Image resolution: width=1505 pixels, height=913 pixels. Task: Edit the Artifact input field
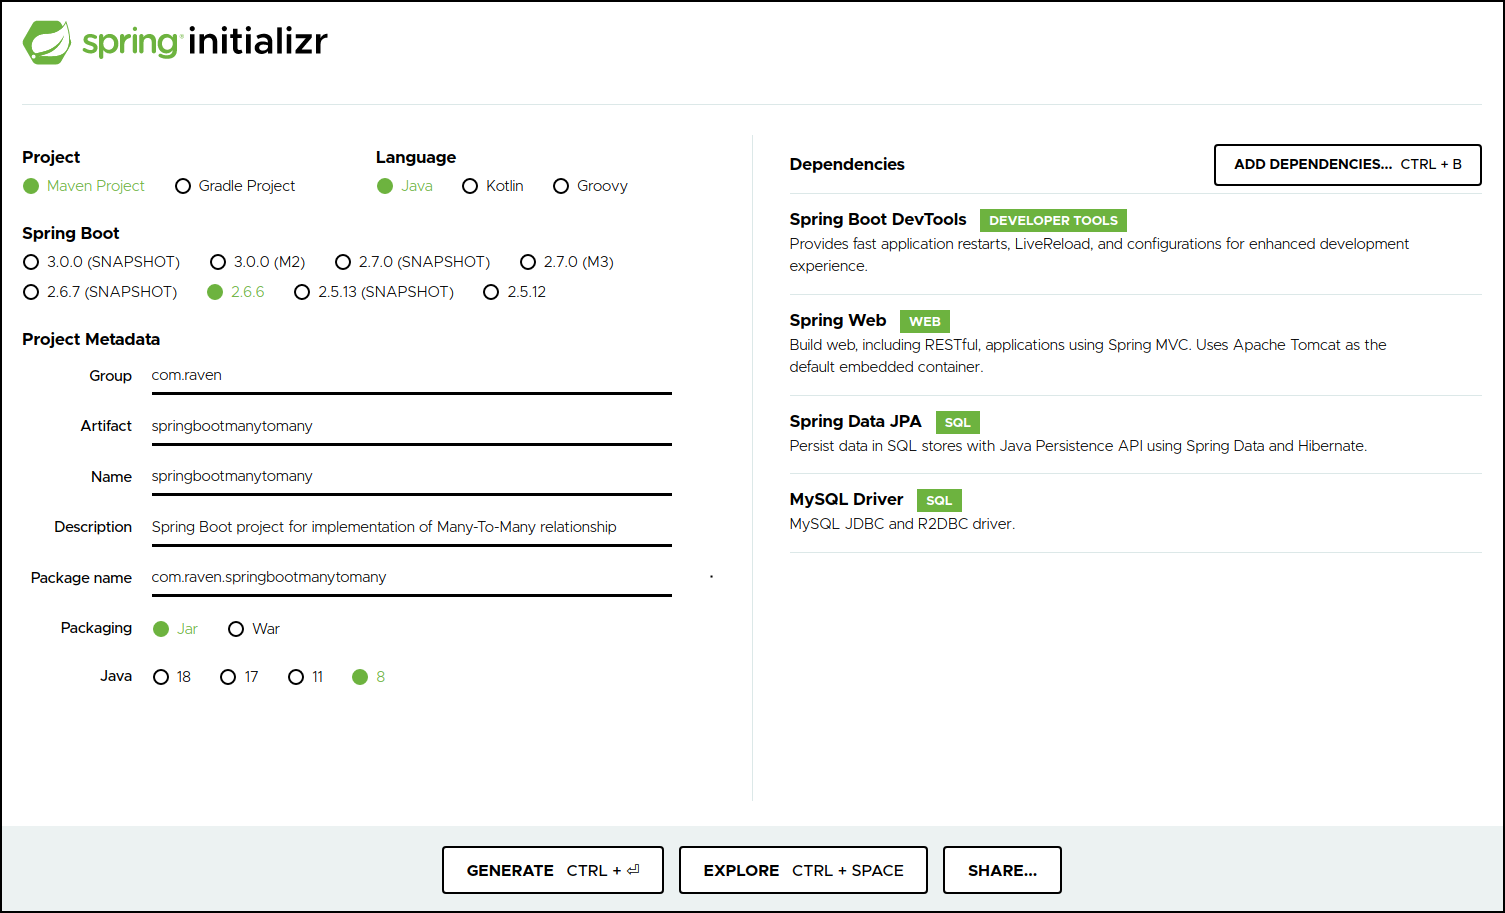(411, 426)
